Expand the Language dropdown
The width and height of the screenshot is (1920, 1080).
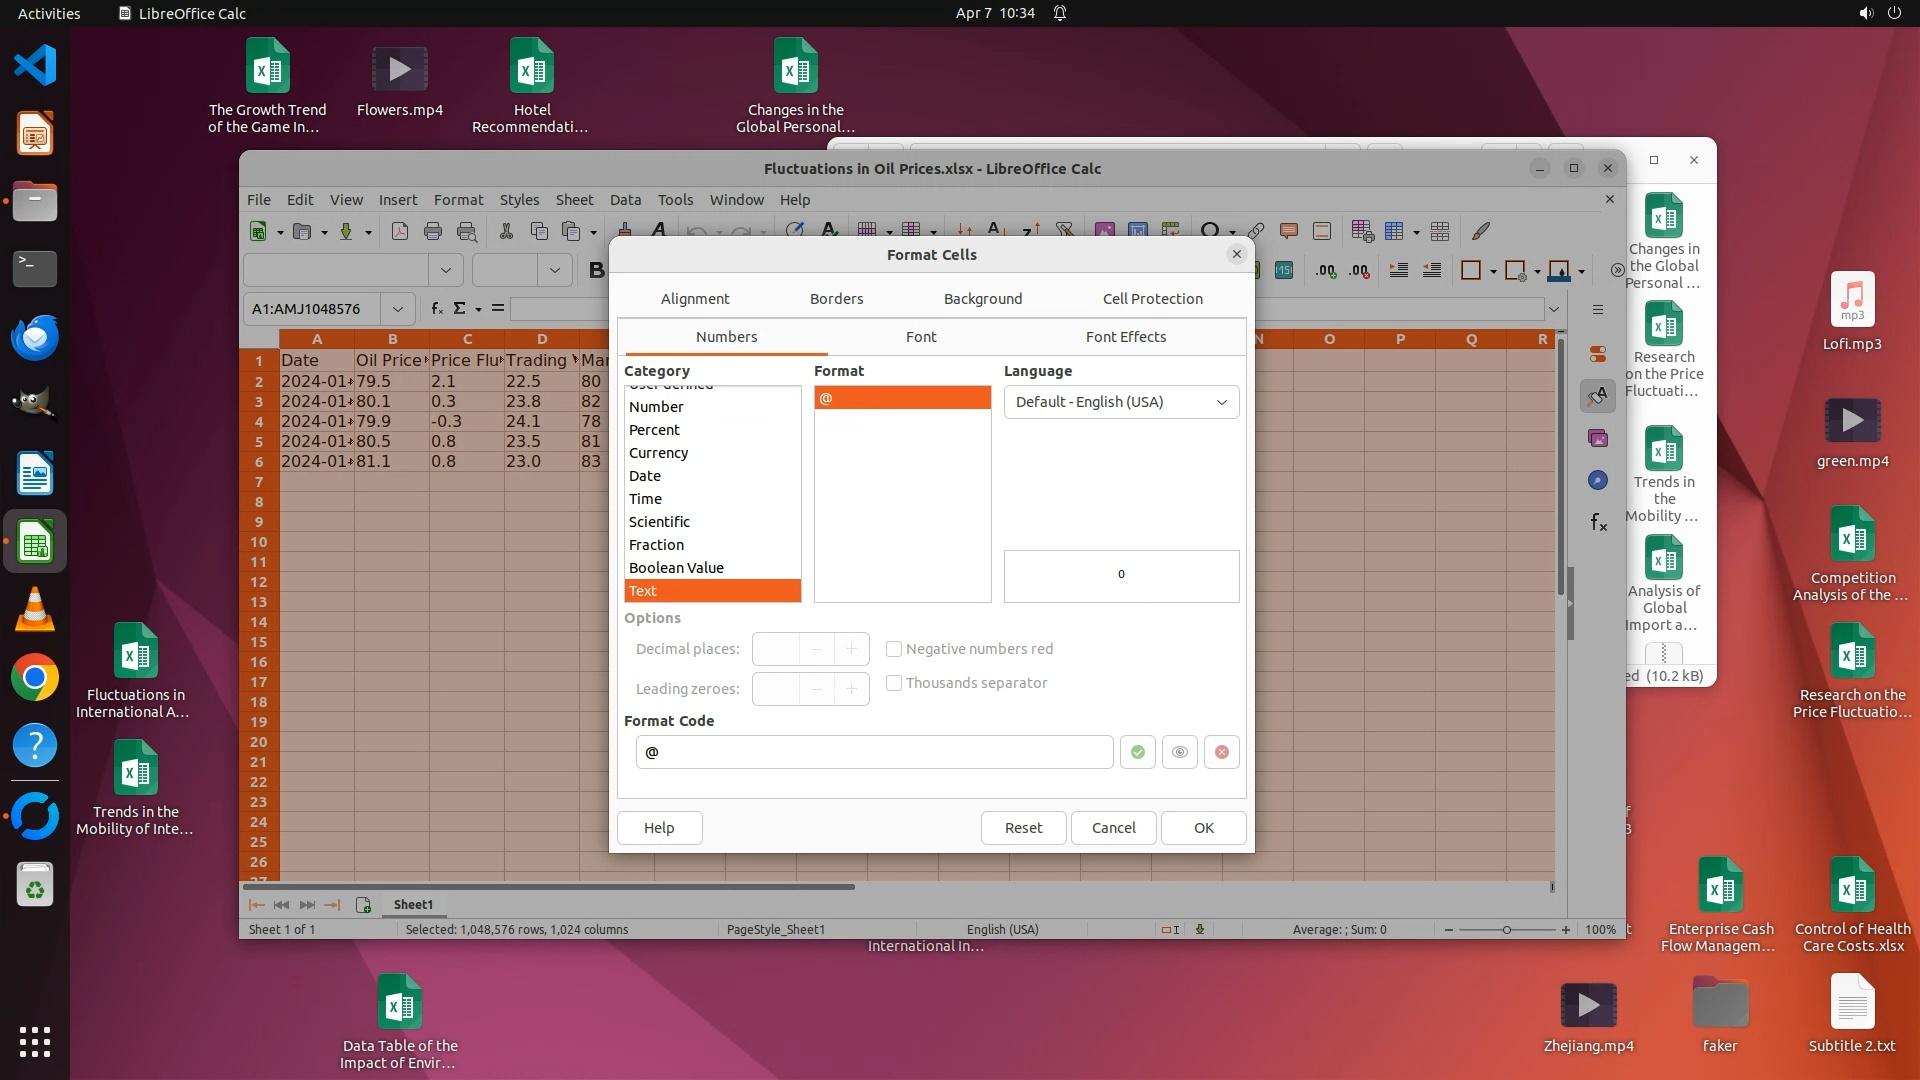click(1221, 402)
